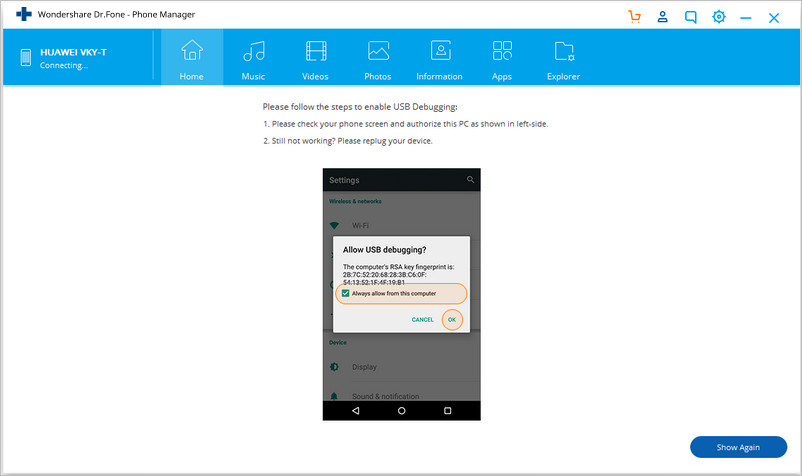Image resolution: width=802 pixels, height=476 pixels.
Task: Click step 1 authorize this PC text
Action: (x=406, y=124)
